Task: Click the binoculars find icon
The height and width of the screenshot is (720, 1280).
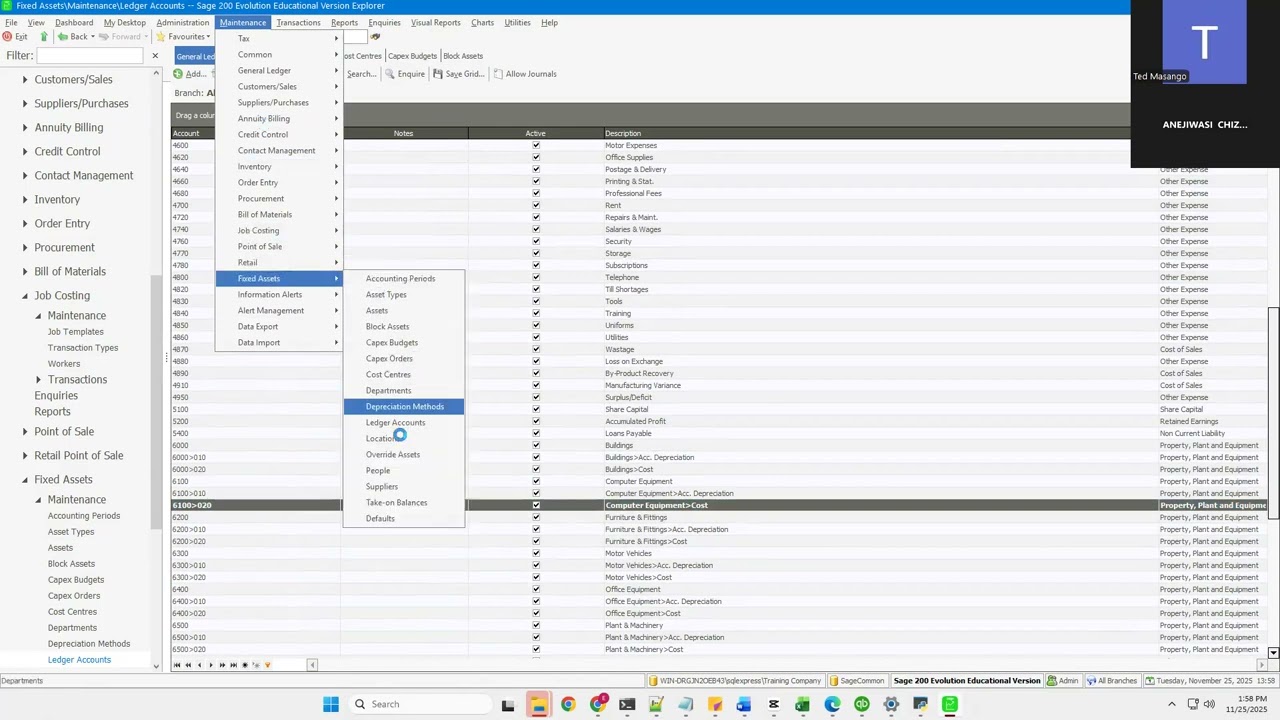Action: click(x=375, y=37)
